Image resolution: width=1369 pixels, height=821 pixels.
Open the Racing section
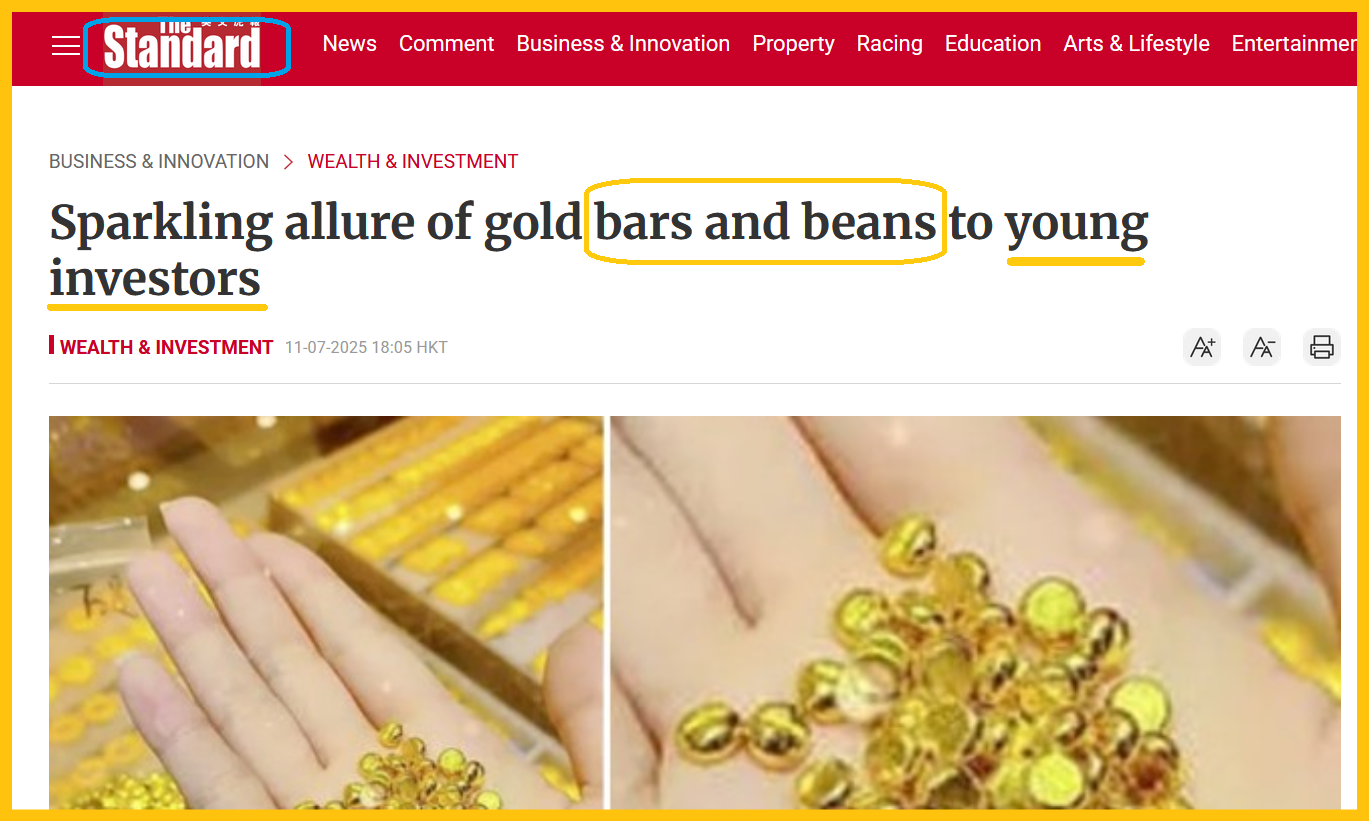(x=889, y=44)
